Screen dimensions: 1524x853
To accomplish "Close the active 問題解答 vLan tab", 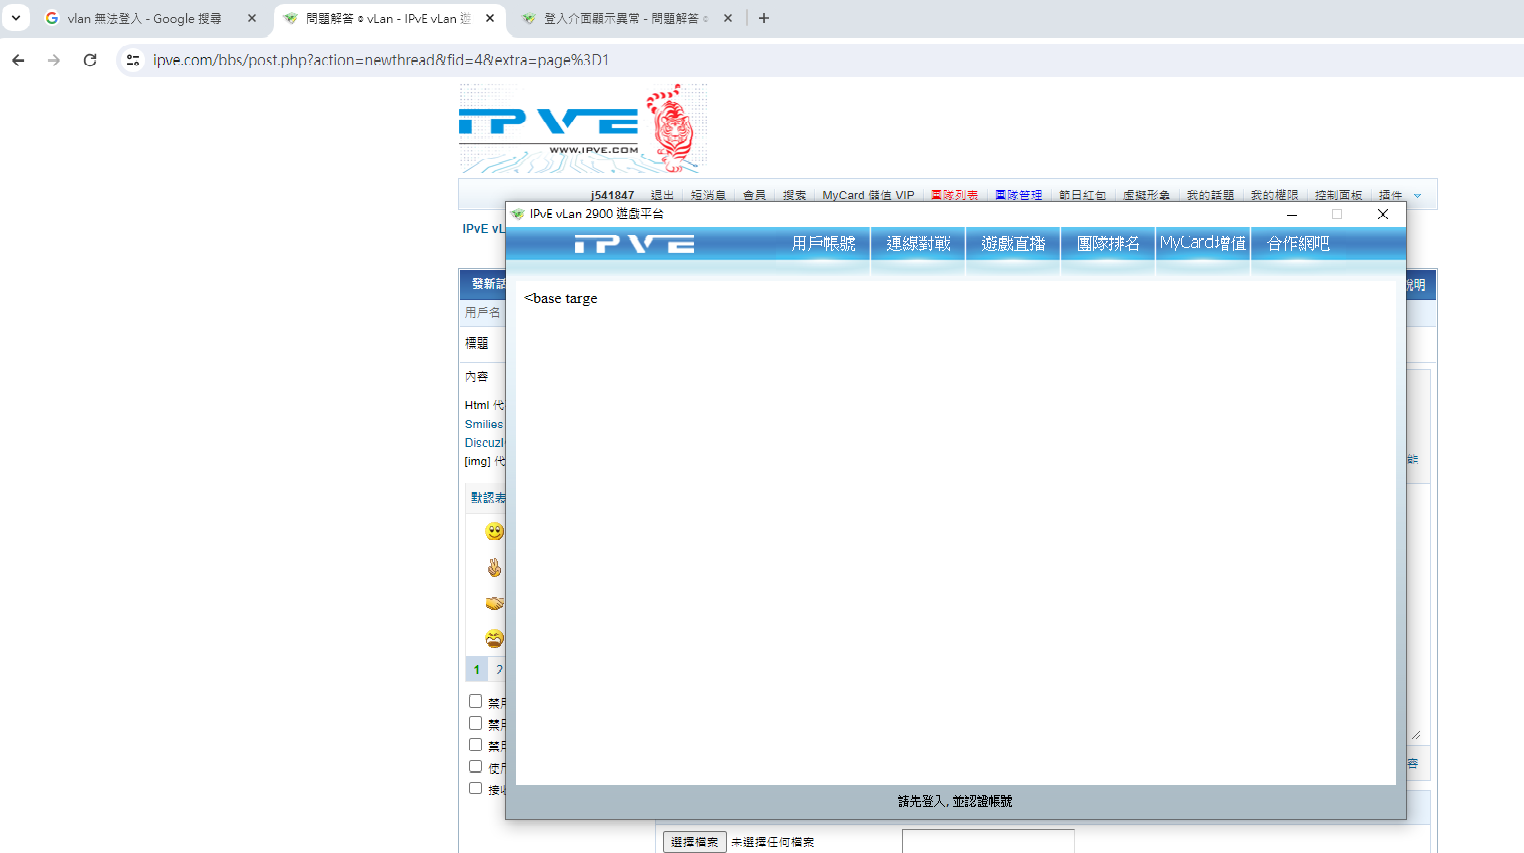I will click(x=490, y=18).
